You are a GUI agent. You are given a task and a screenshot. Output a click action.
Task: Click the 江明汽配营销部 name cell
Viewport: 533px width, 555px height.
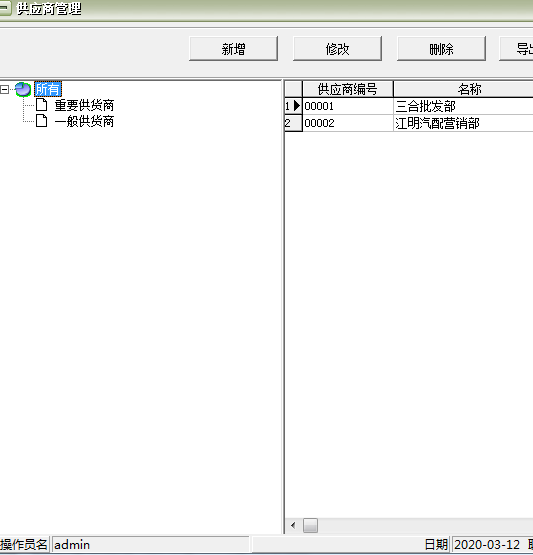click(x=463, y=123)
